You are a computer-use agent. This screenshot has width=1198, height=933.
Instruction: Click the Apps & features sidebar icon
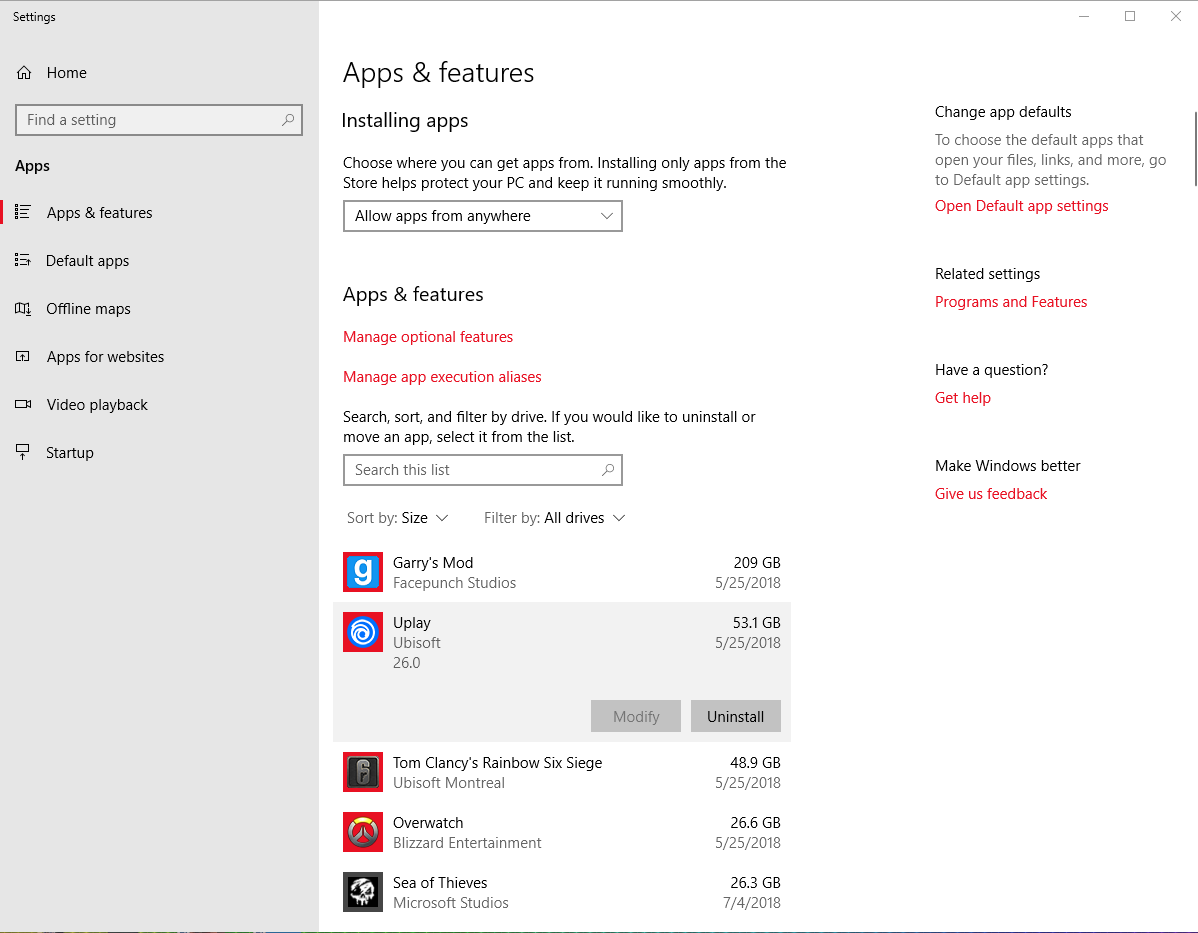(x=23, y=212)
